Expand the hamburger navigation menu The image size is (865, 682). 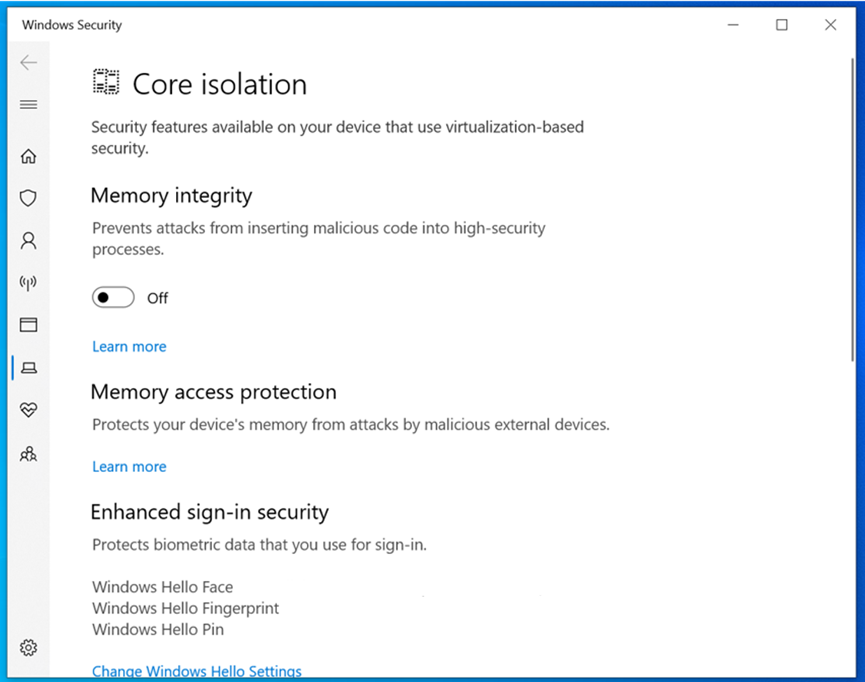29,104
